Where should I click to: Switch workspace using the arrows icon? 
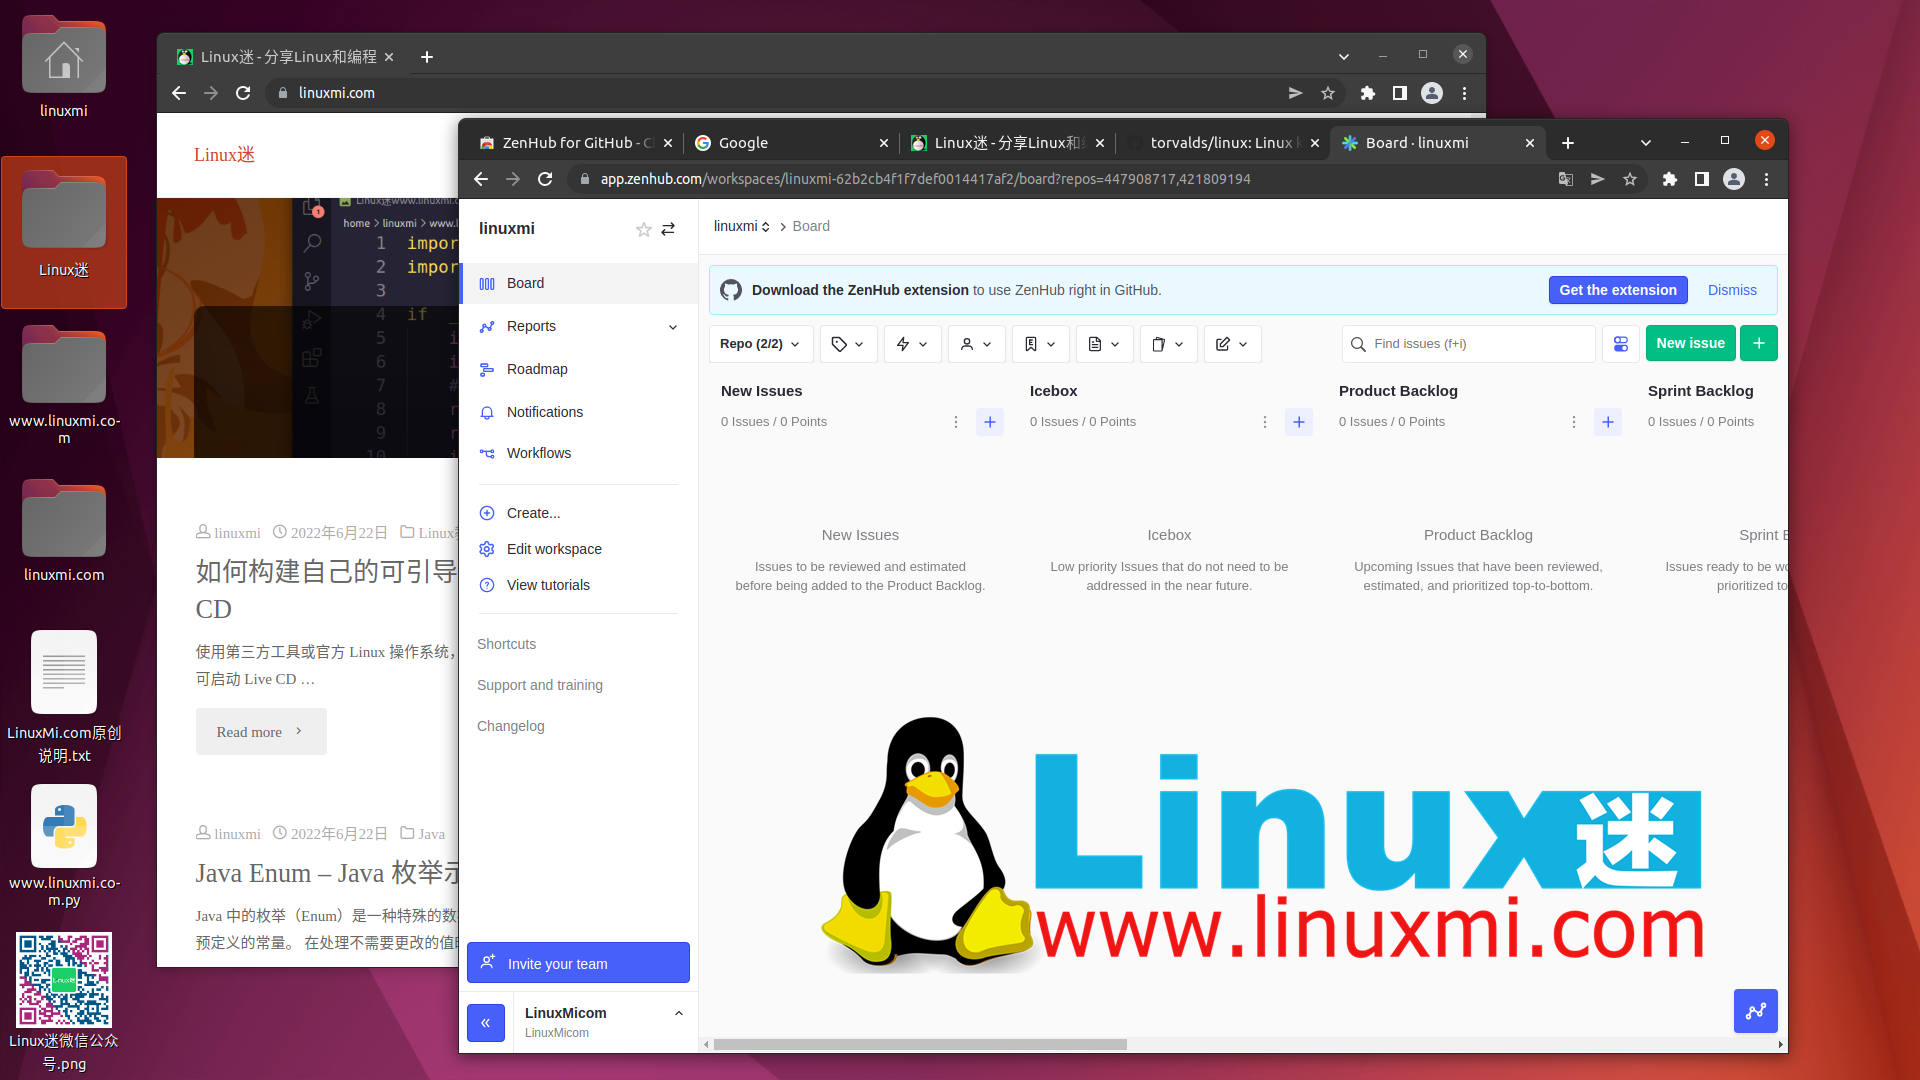(668, 229)
